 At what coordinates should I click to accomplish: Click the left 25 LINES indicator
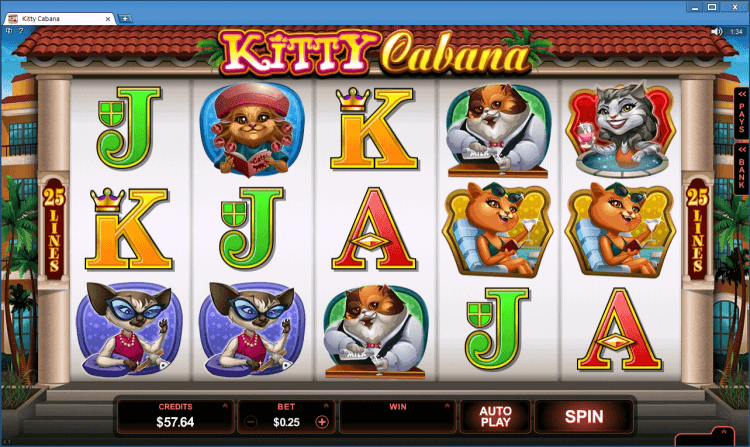click(x=53, y=230)
